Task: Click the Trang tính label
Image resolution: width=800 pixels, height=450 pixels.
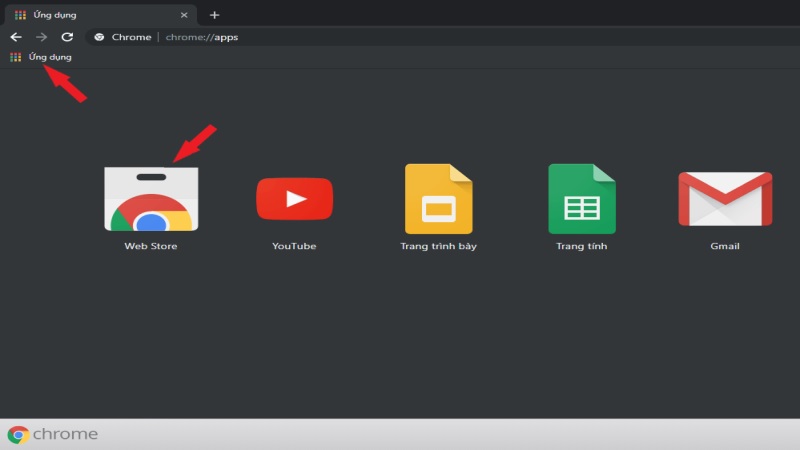Action: coord(582,246)
